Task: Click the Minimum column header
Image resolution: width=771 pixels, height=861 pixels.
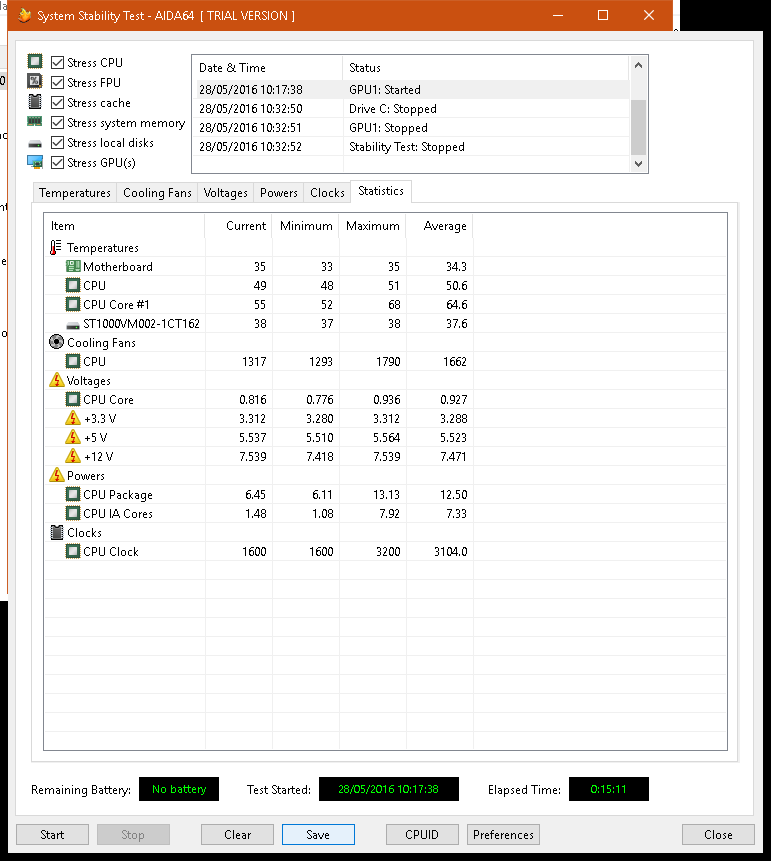Action: point(306,226)
